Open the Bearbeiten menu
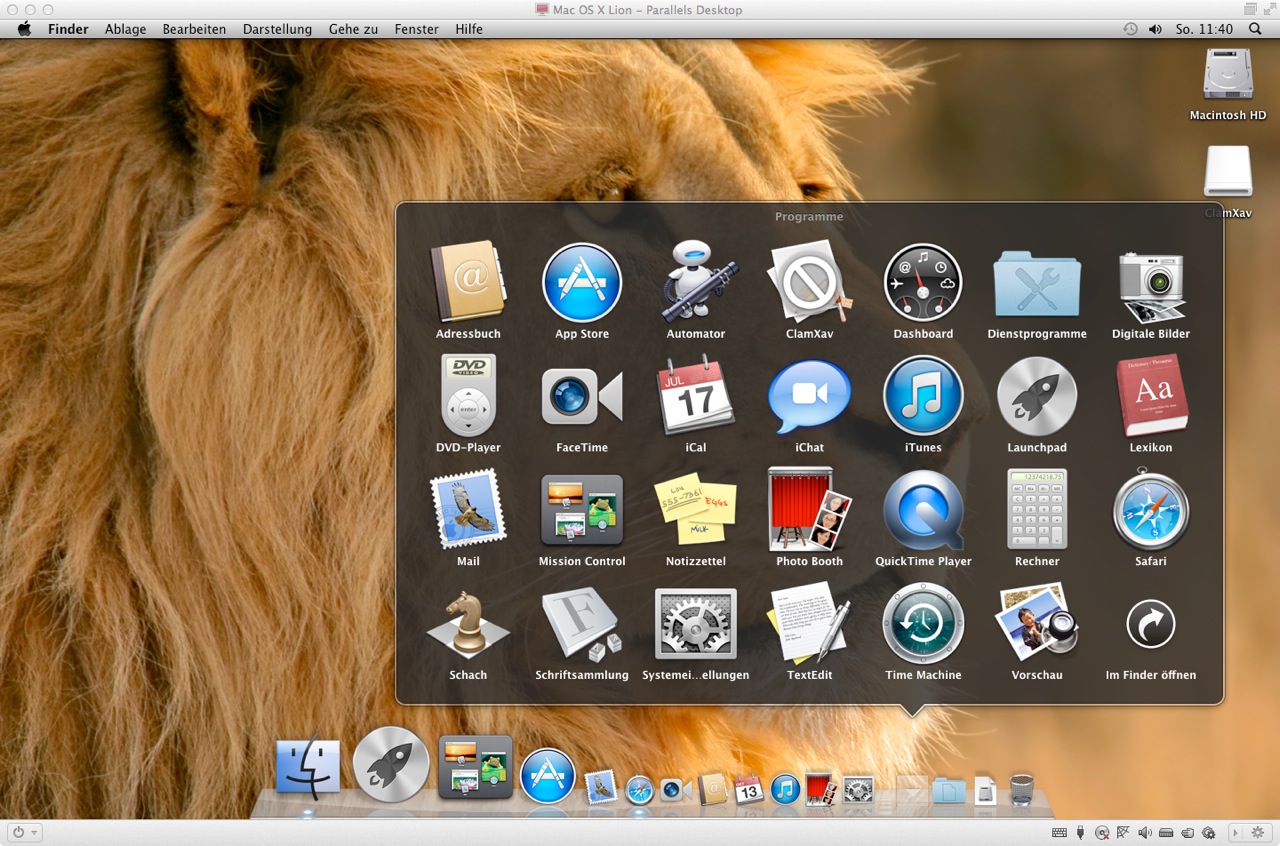The width and height of the screenshot is (1280, 846). (x=194, y=29)
